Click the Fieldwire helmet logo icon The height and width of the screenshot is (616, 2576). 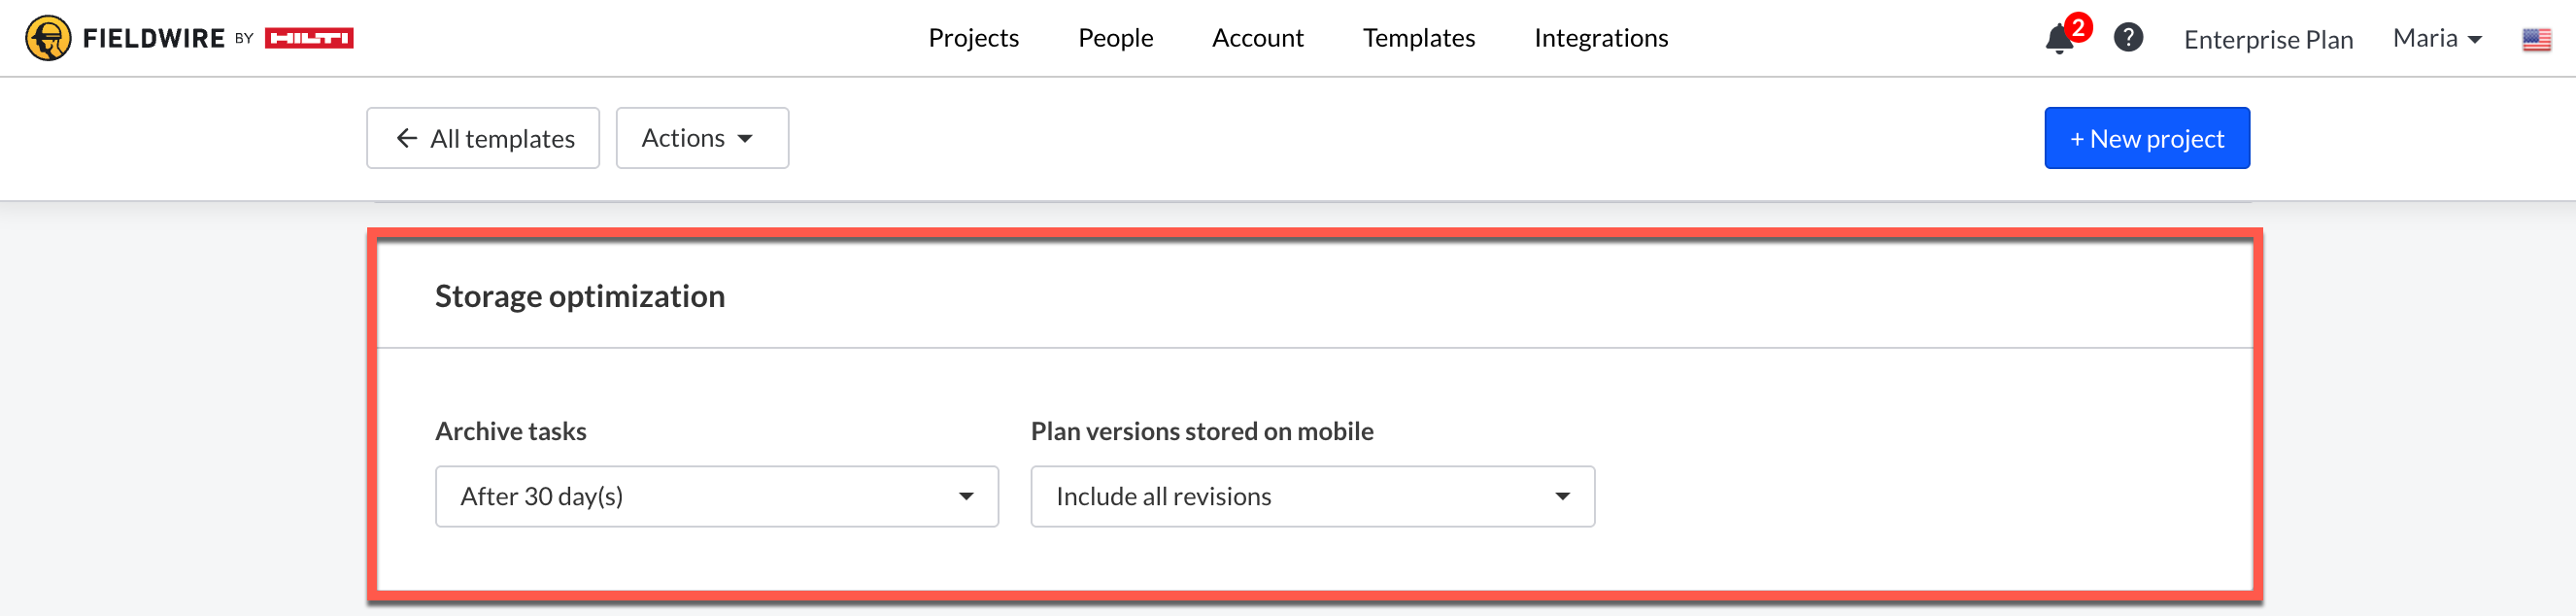pyautogui.click(x=48, y=39)
